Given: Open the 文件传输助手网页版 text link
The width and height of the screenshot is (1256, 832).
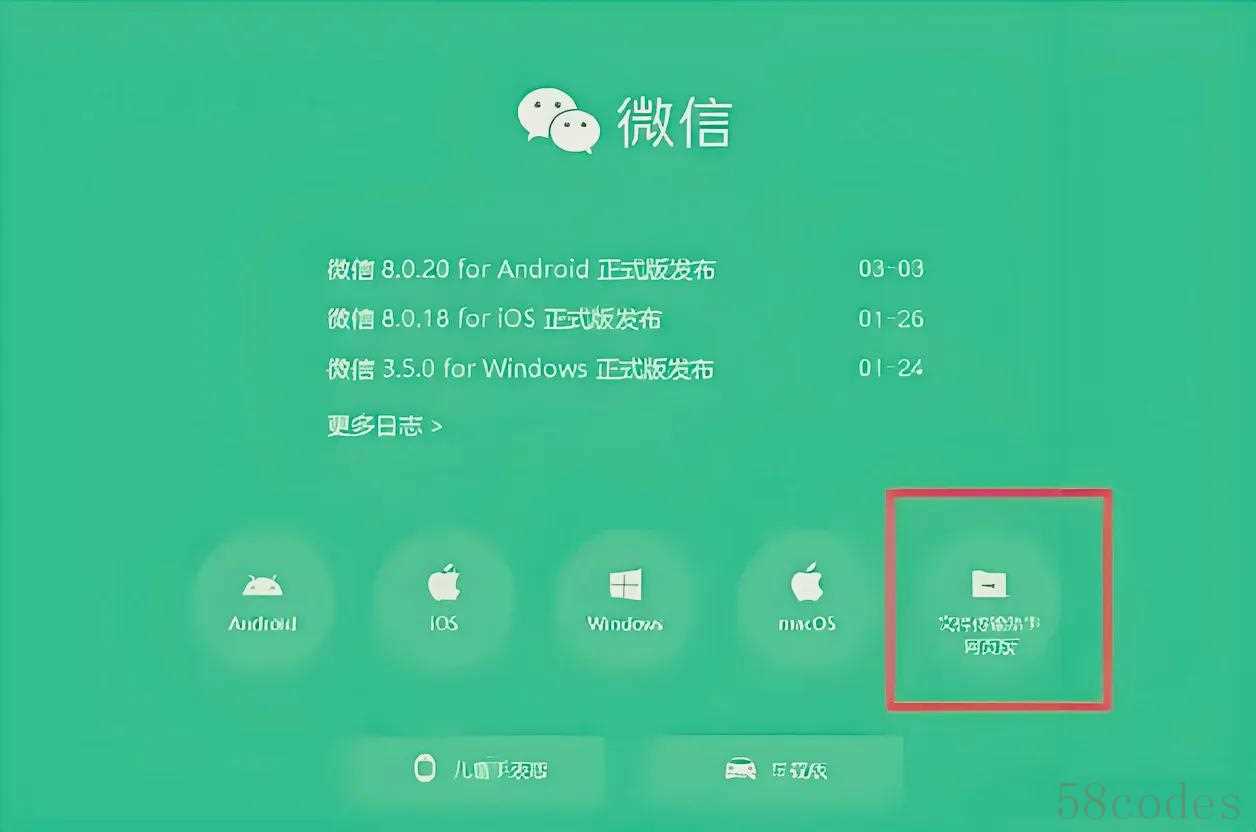Looking at the screenshot, I should (989, 635).
